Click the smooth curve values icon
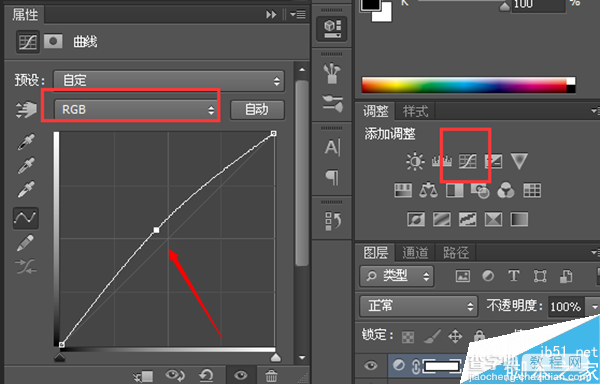Screen dimensions: 600x384 pyautogui.click(x=26, y=267)
